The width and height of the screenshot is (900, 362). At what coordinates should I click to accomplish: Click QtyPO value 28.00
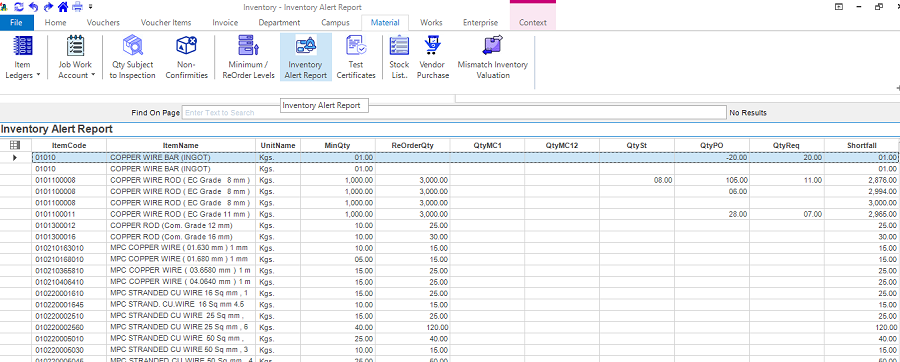(x=712, y=214)
